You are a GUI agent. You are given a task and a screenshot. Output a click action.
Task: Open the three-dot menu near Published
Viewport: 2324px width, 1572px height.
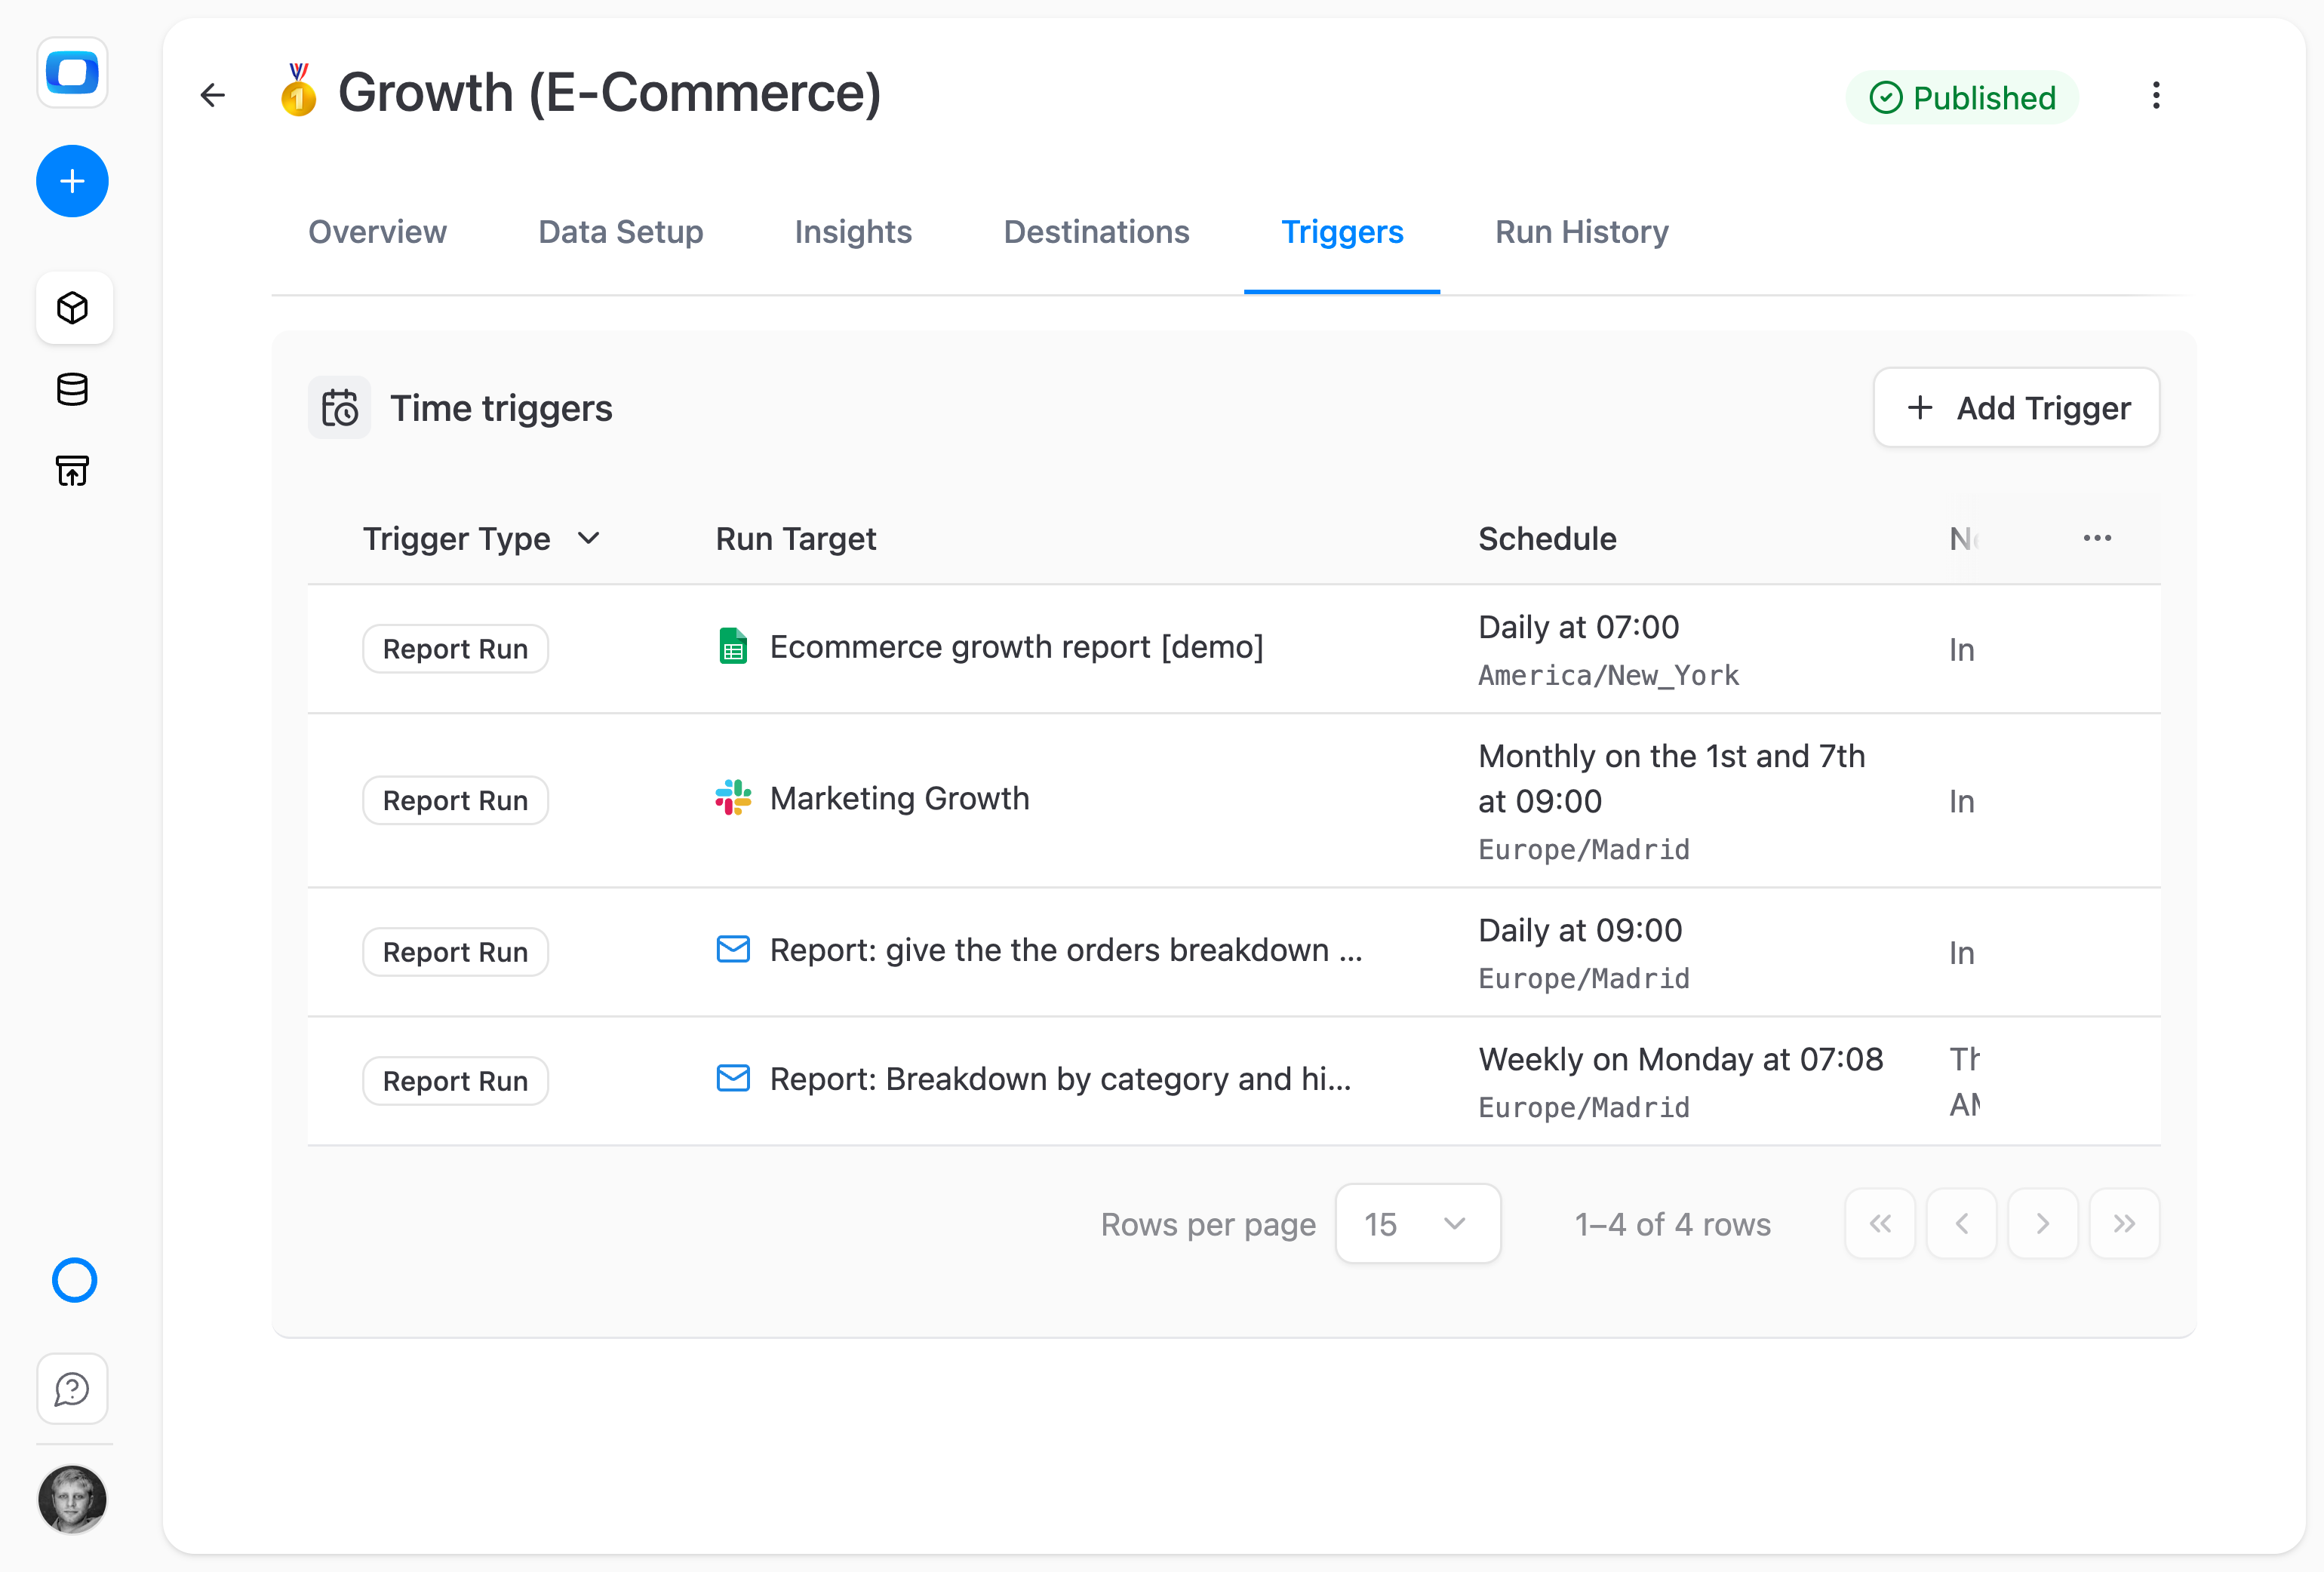coord(2156,96)
